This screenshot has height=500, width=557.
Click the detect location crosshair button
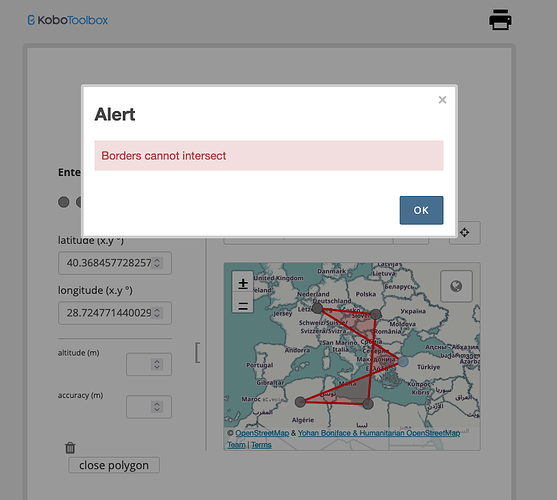tap(465, 233)
